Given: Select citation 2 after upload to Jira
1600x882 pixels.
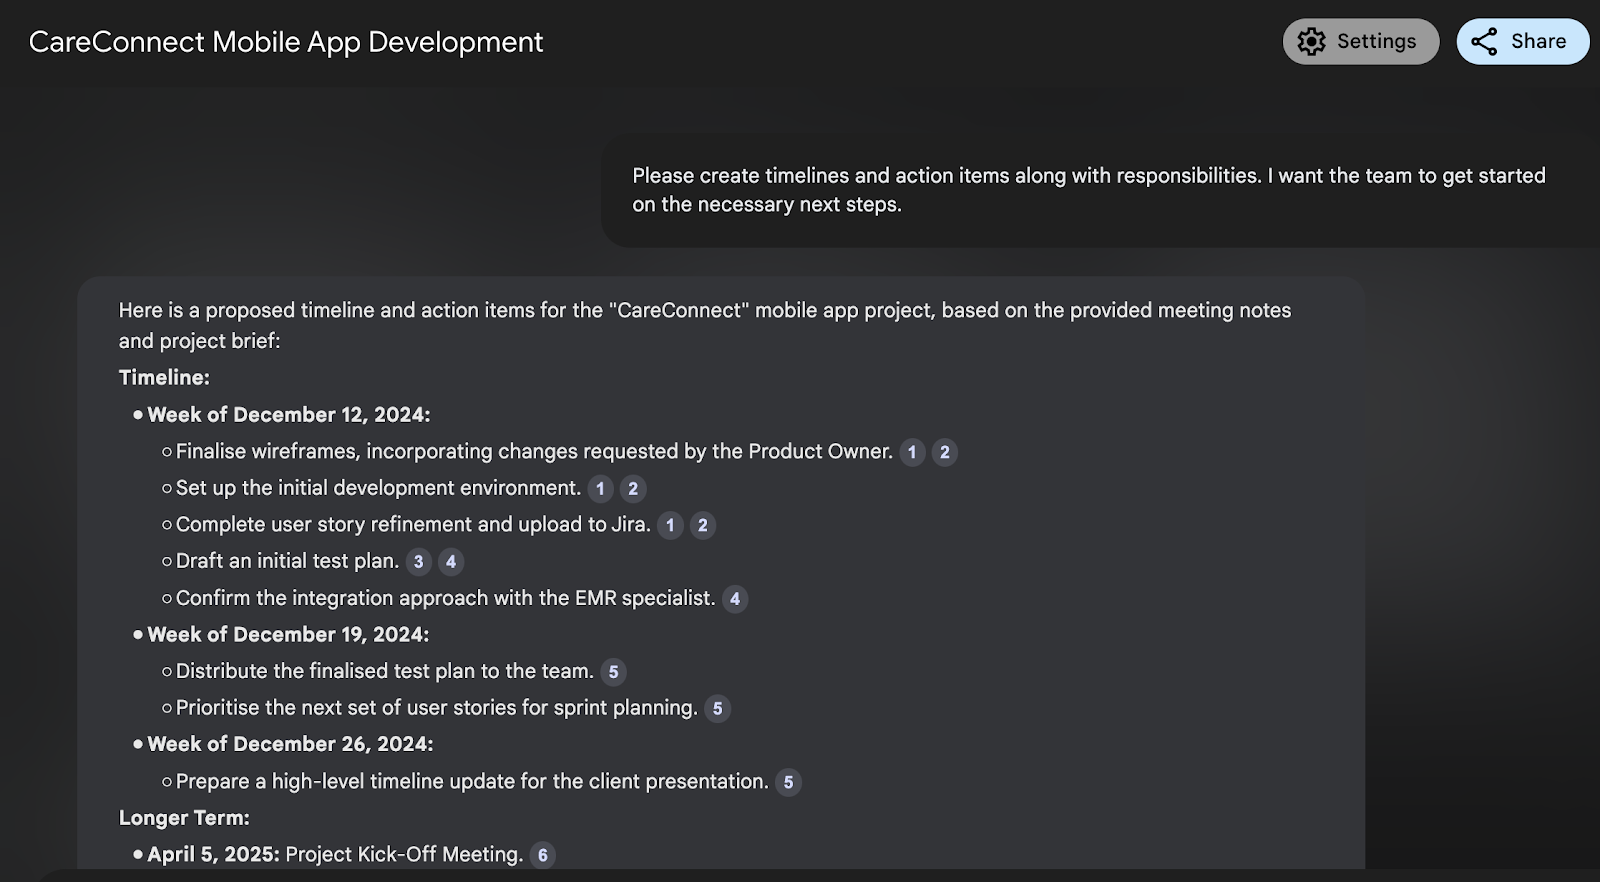Looking at the screenshot, I should point(703,525).
